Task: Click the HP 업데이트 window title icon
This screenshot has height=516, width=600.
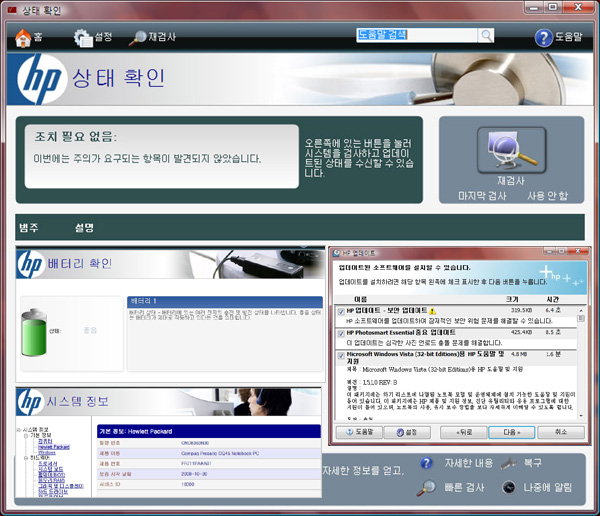Action: (336, 253)
